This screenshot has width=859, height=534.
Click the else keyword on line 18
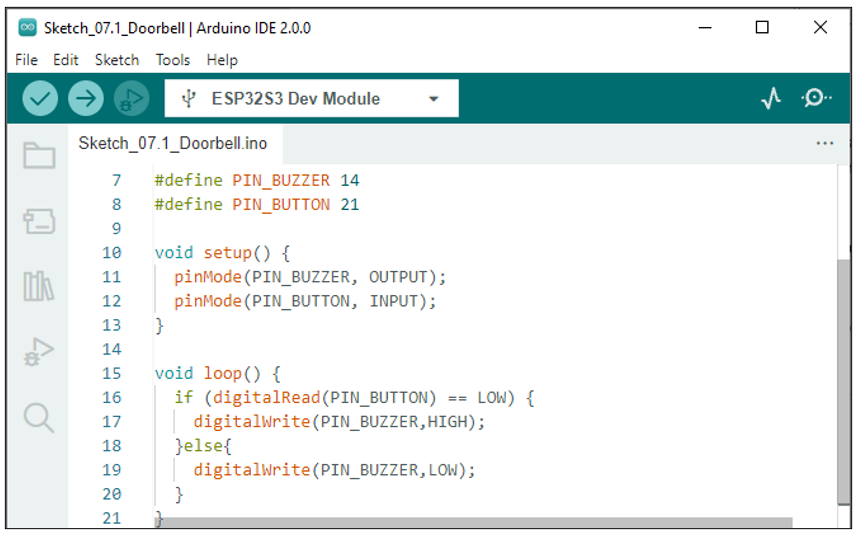pos(203,446)
